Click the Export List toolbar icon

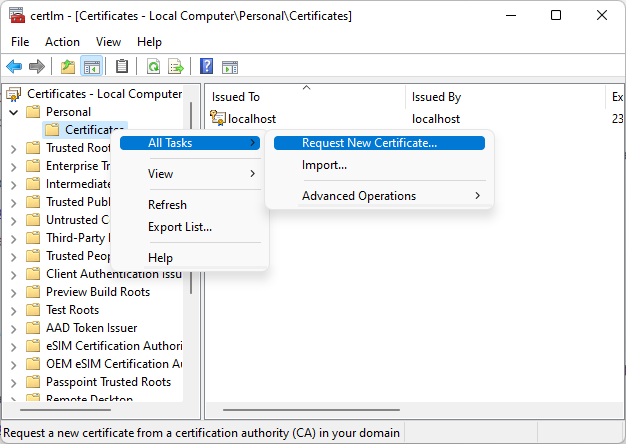176,67
